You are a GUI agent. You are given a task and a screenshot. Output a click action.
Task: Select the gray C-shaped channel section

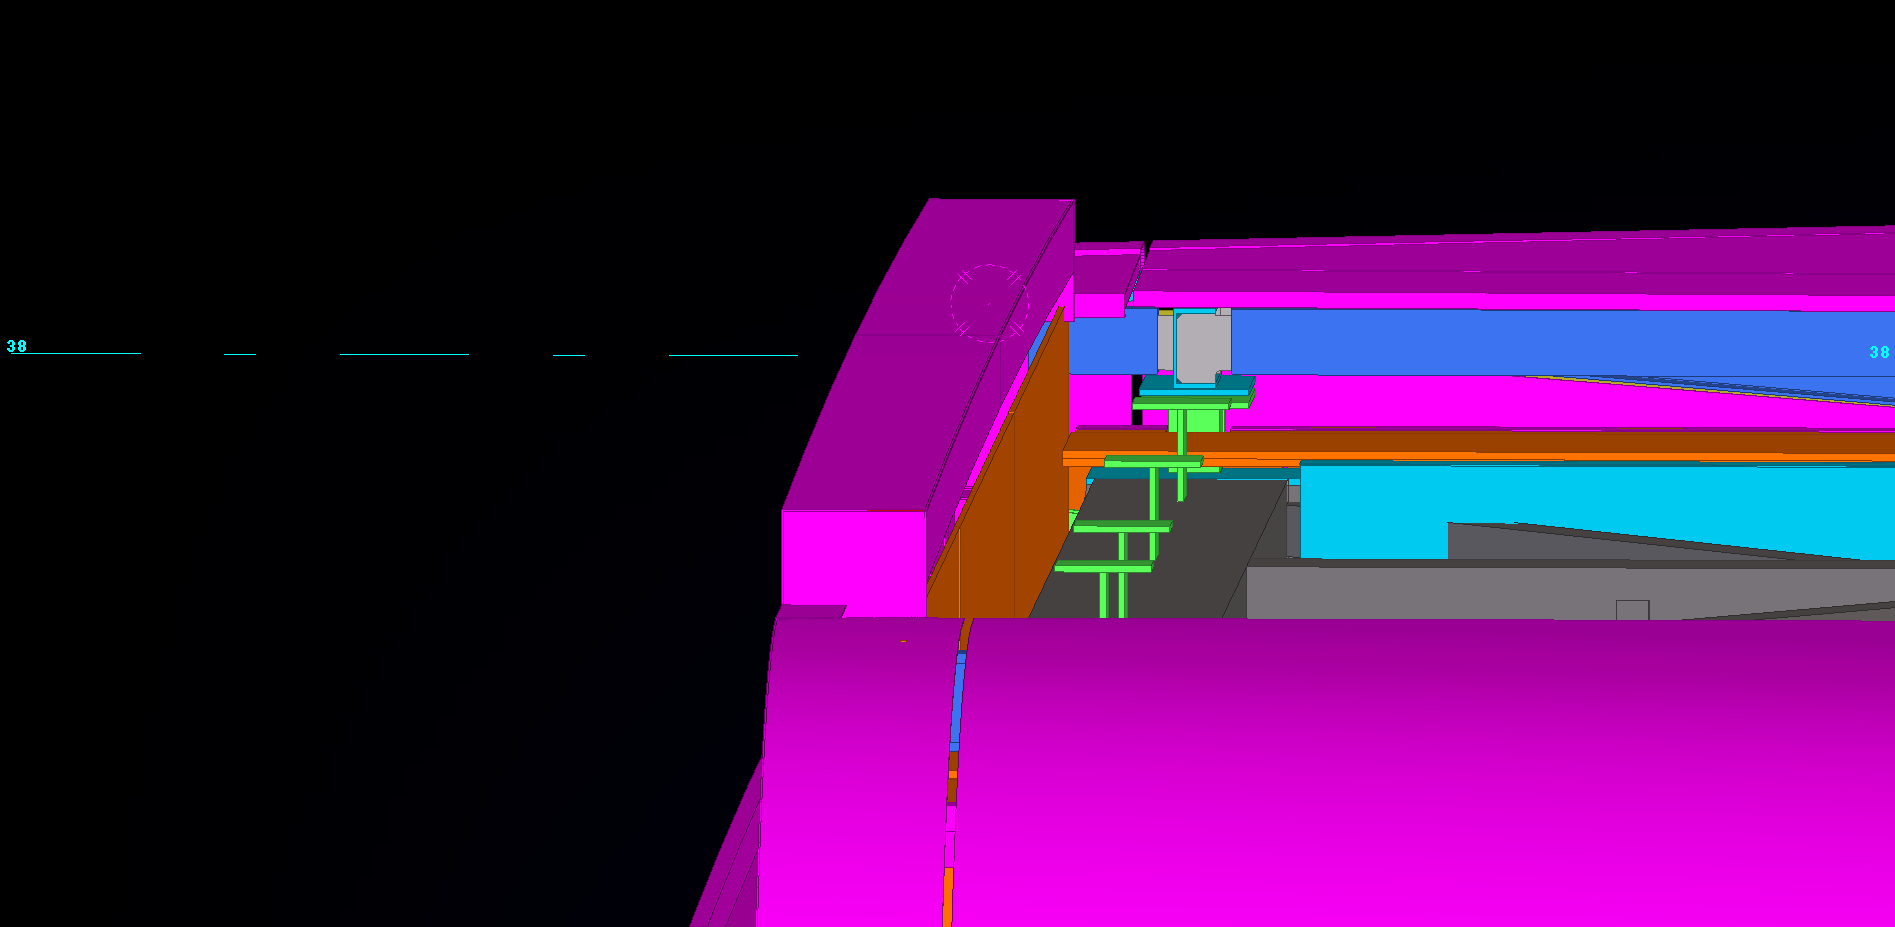(x=1196, y=346)
